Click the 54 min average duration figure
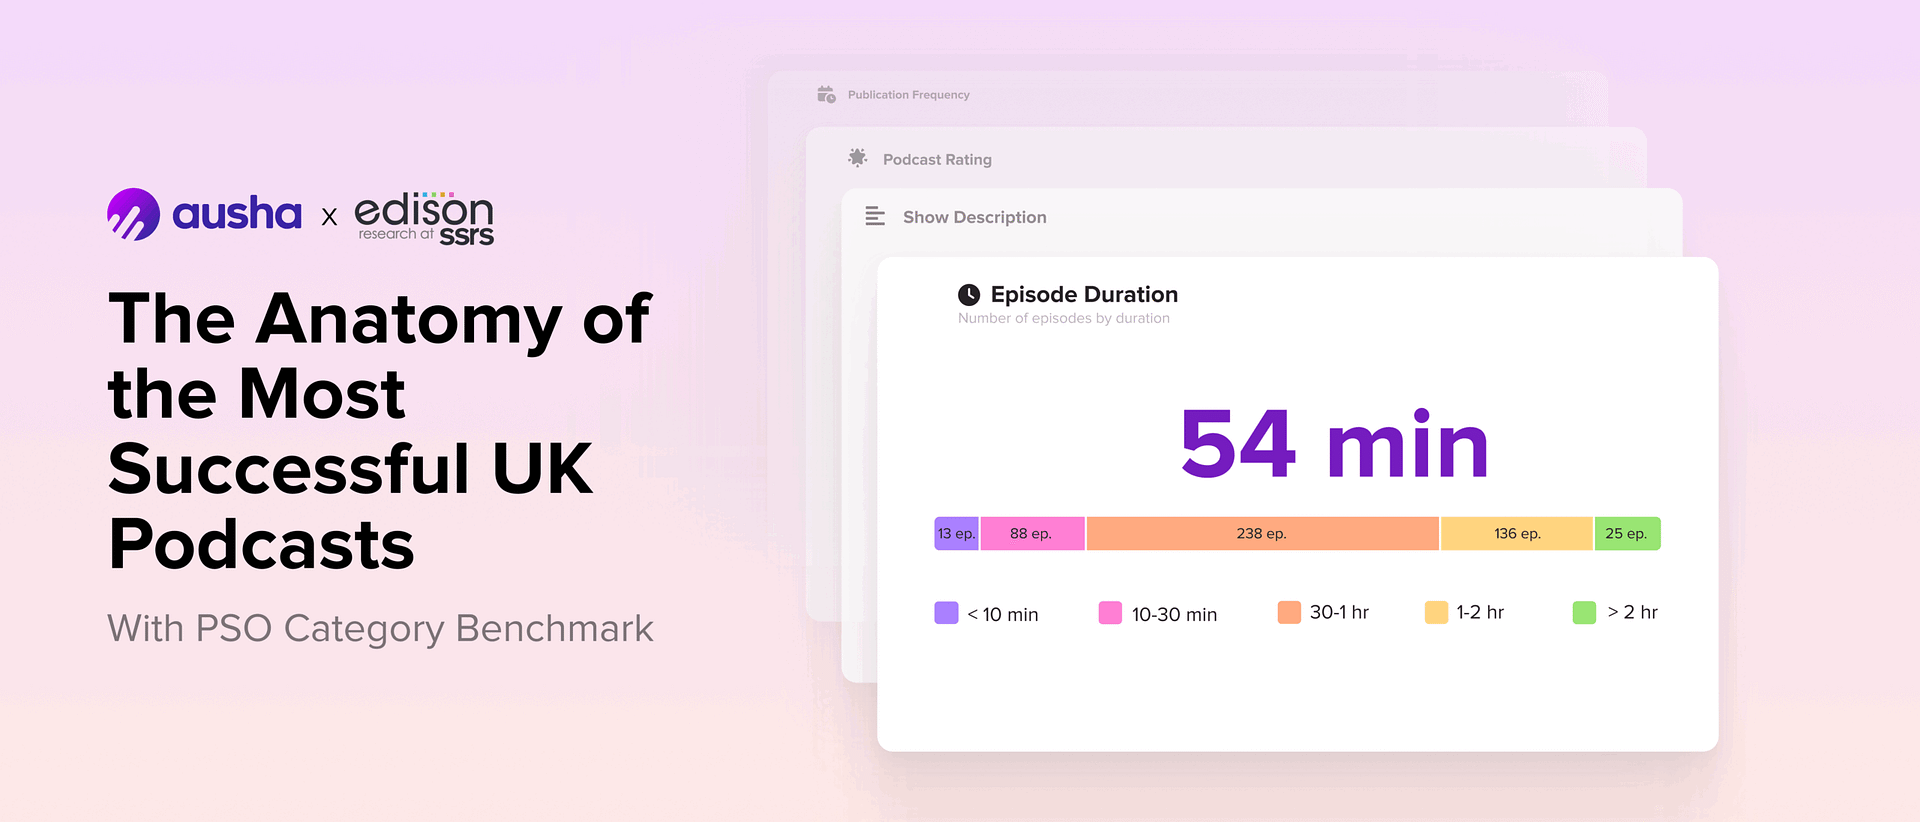The width and height of the screenshot is (1920, 822). 1334,444
